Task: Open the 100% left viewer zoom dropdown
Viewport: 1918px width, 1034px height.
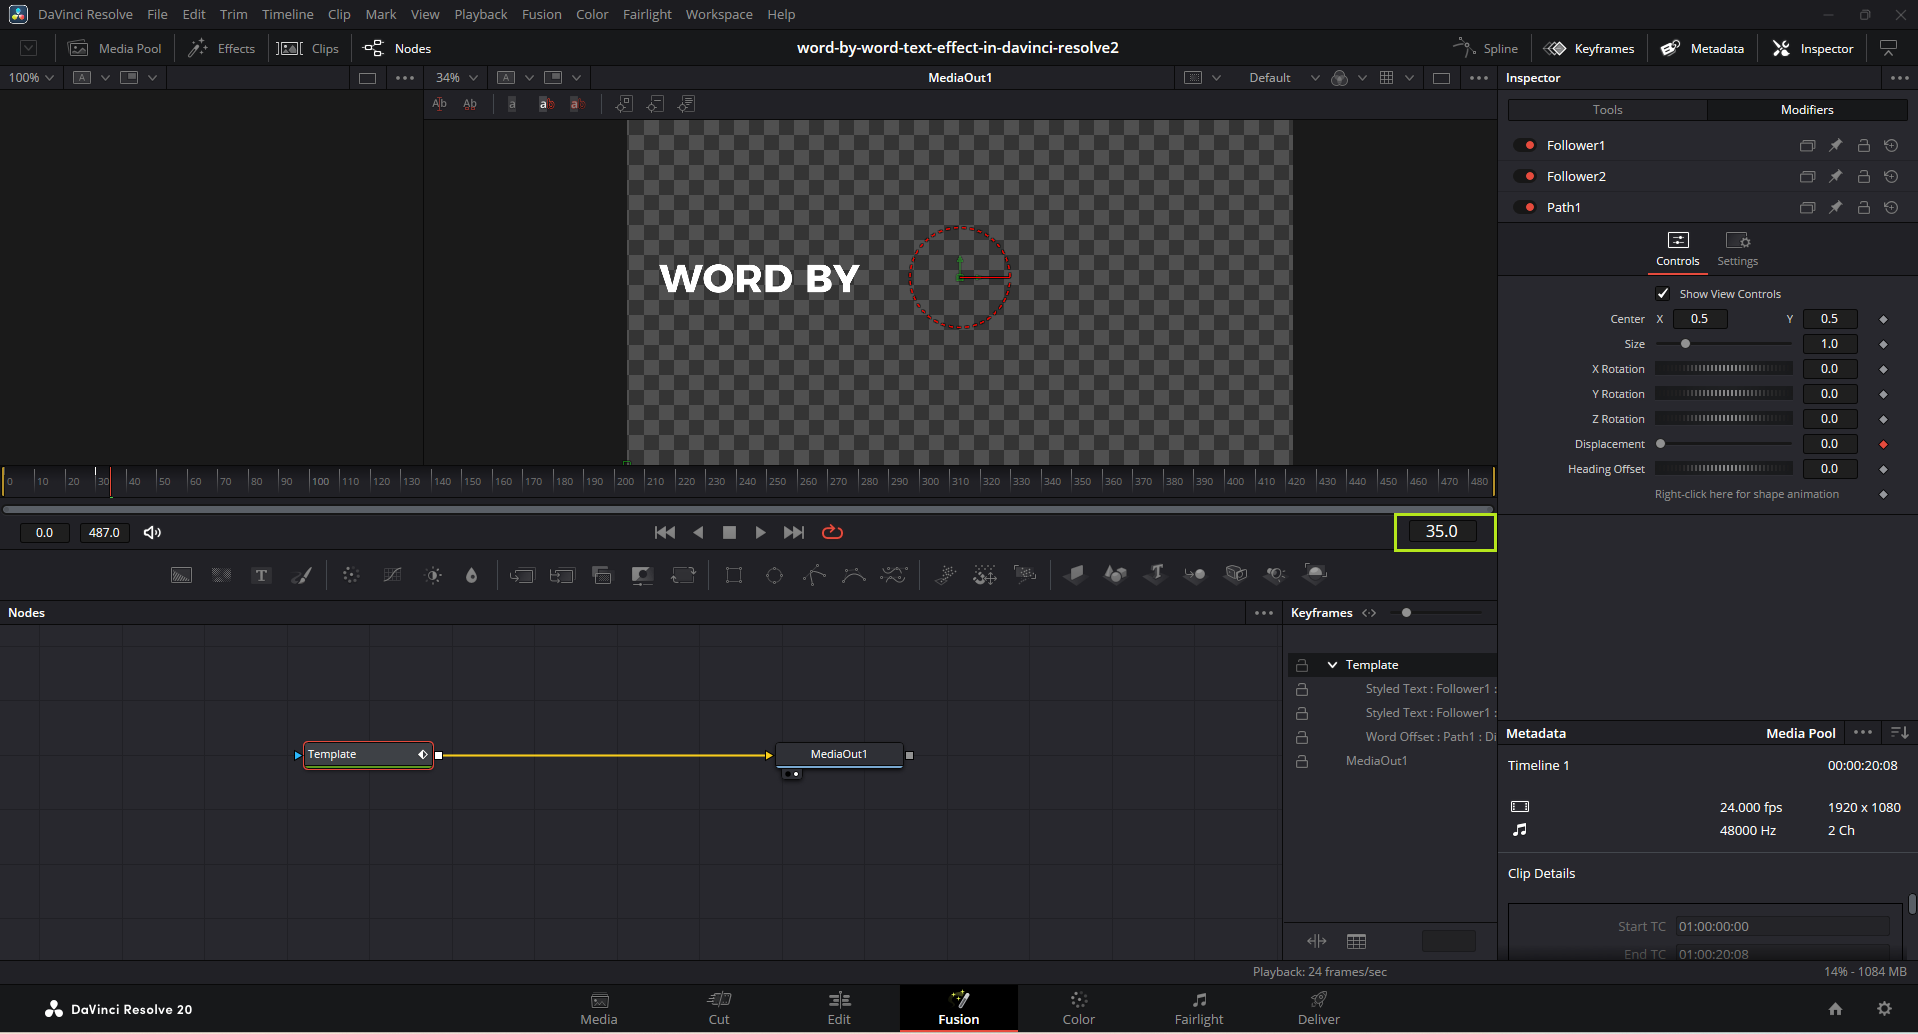Action: click(31, 78)
